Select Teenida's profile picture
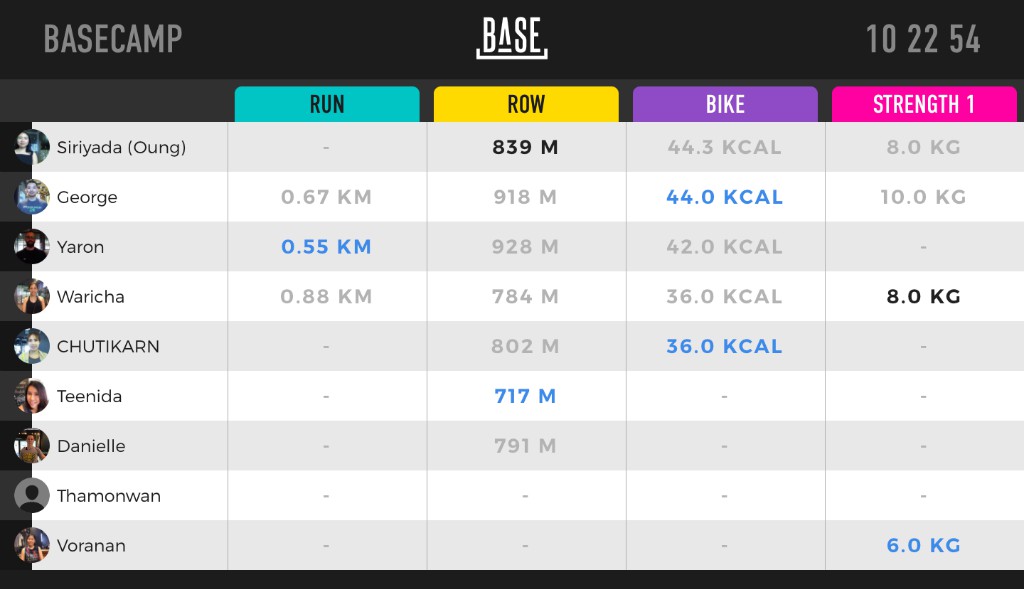 (30, 396)
